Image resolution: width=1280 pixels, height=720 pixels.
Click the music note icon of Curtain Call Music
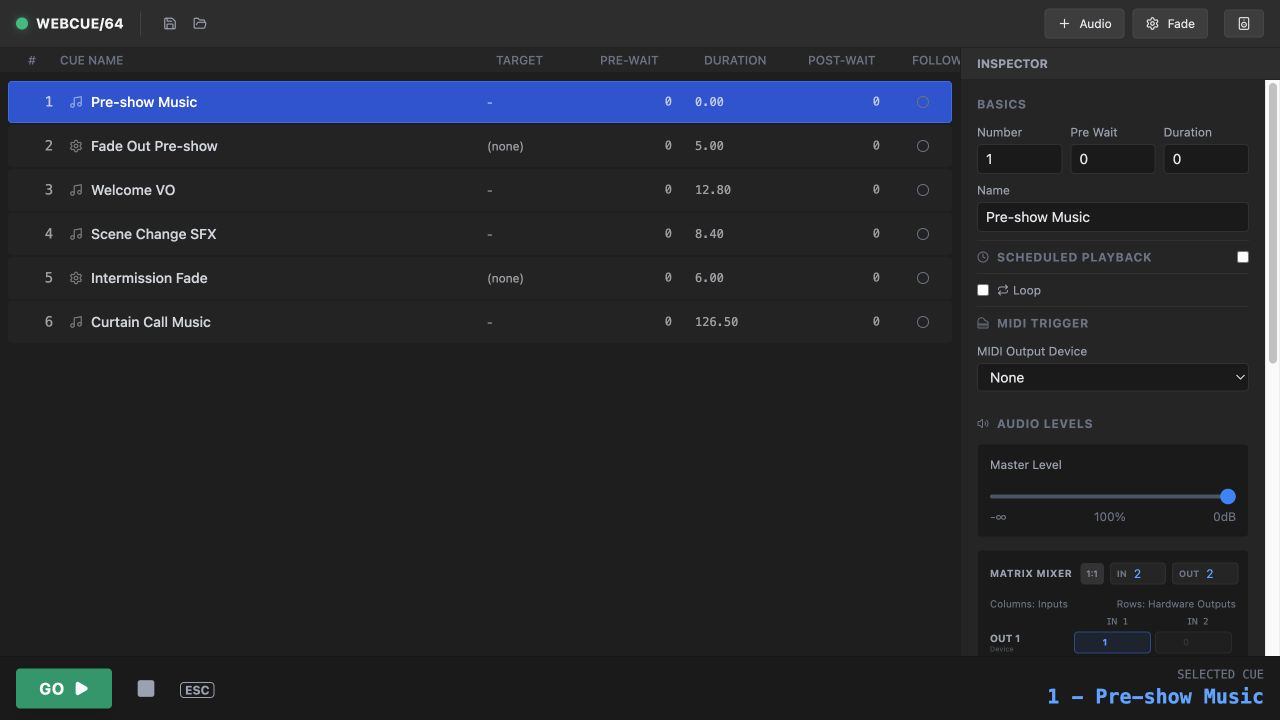point(76,322)
